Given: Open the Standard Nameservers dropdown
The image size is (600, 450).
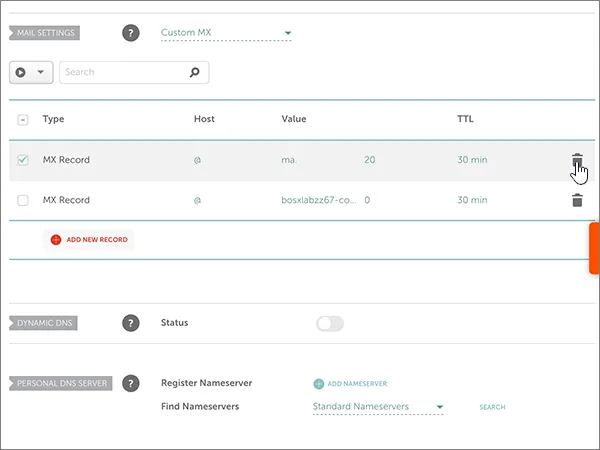Looking at the screenshot, I should (x=378, y=407).
